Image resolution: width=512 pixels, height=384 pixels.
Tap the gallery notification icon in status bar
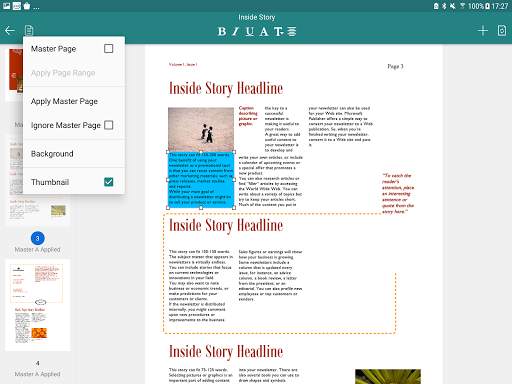(x=6, y=6)
